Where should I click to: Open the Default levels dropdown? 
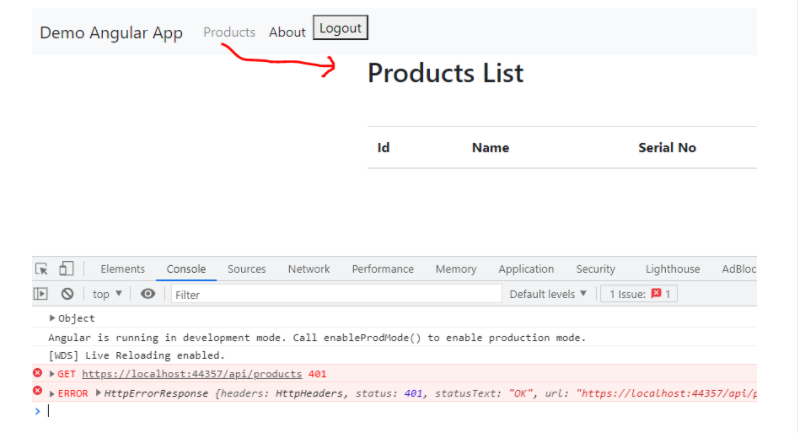[548, 294]
